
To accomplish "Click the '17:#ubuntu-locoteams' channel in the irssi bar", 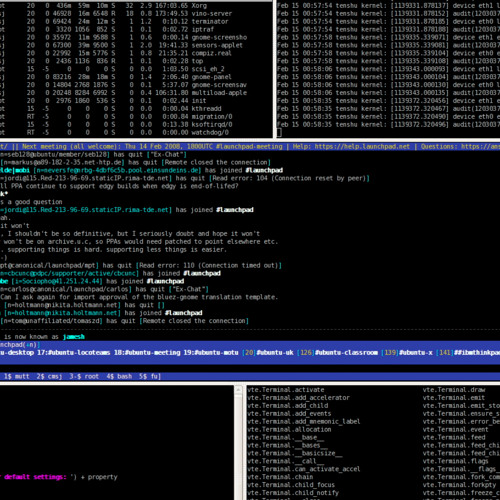I will point(74,353).
